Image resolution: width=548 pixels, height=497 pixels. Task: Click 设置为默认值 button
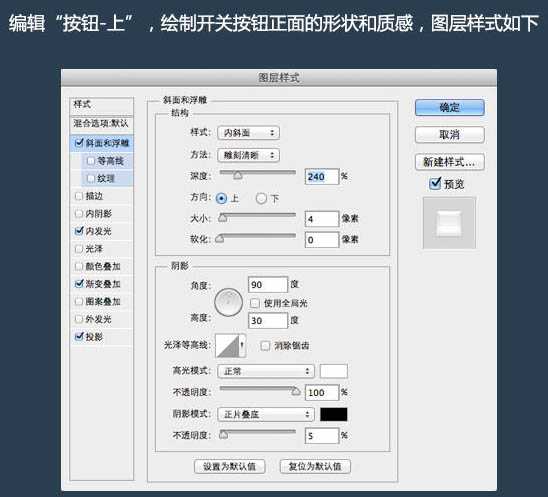[230, 466]
